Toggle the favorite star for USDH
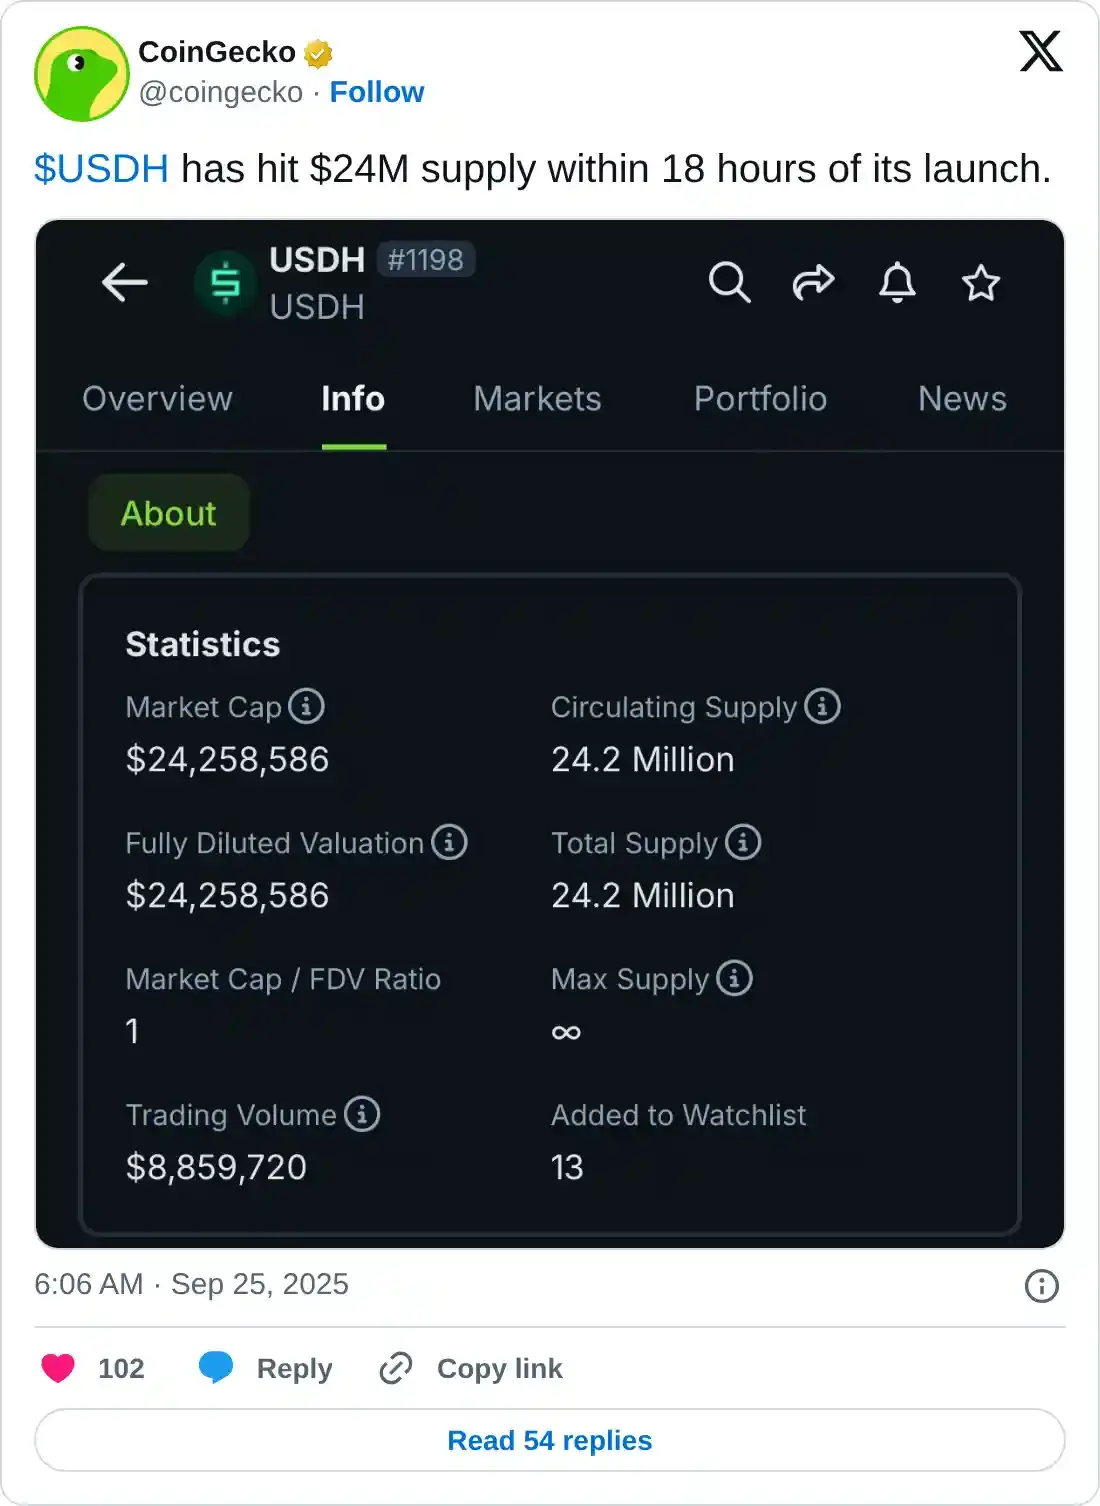Screen dimensions: 1100x1506 [980, 283]
